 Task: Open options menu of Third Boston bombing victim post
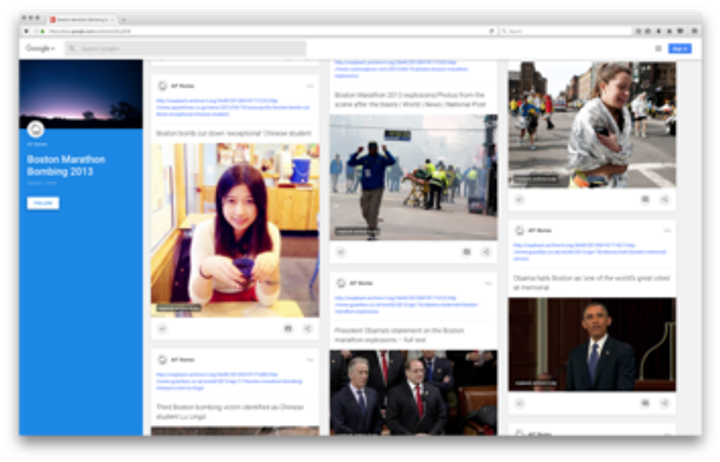[310, 360]
